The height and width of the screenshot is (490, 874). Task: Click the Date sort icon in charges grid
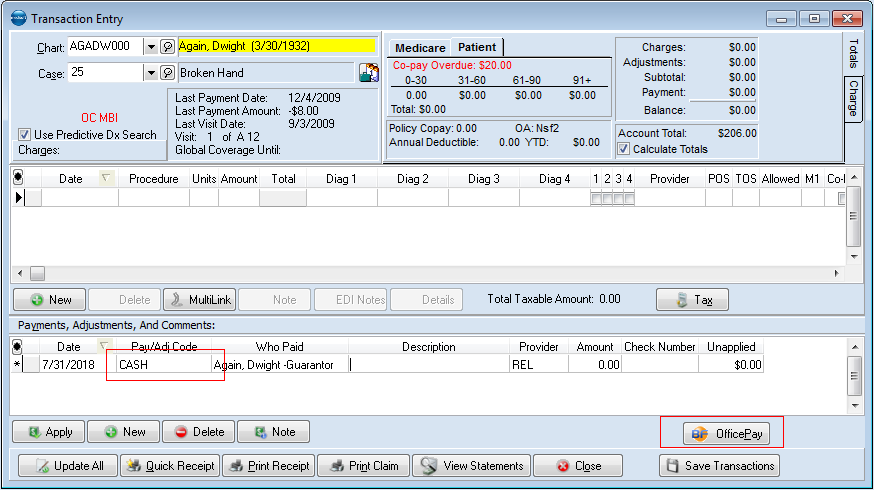click(105, 178)
